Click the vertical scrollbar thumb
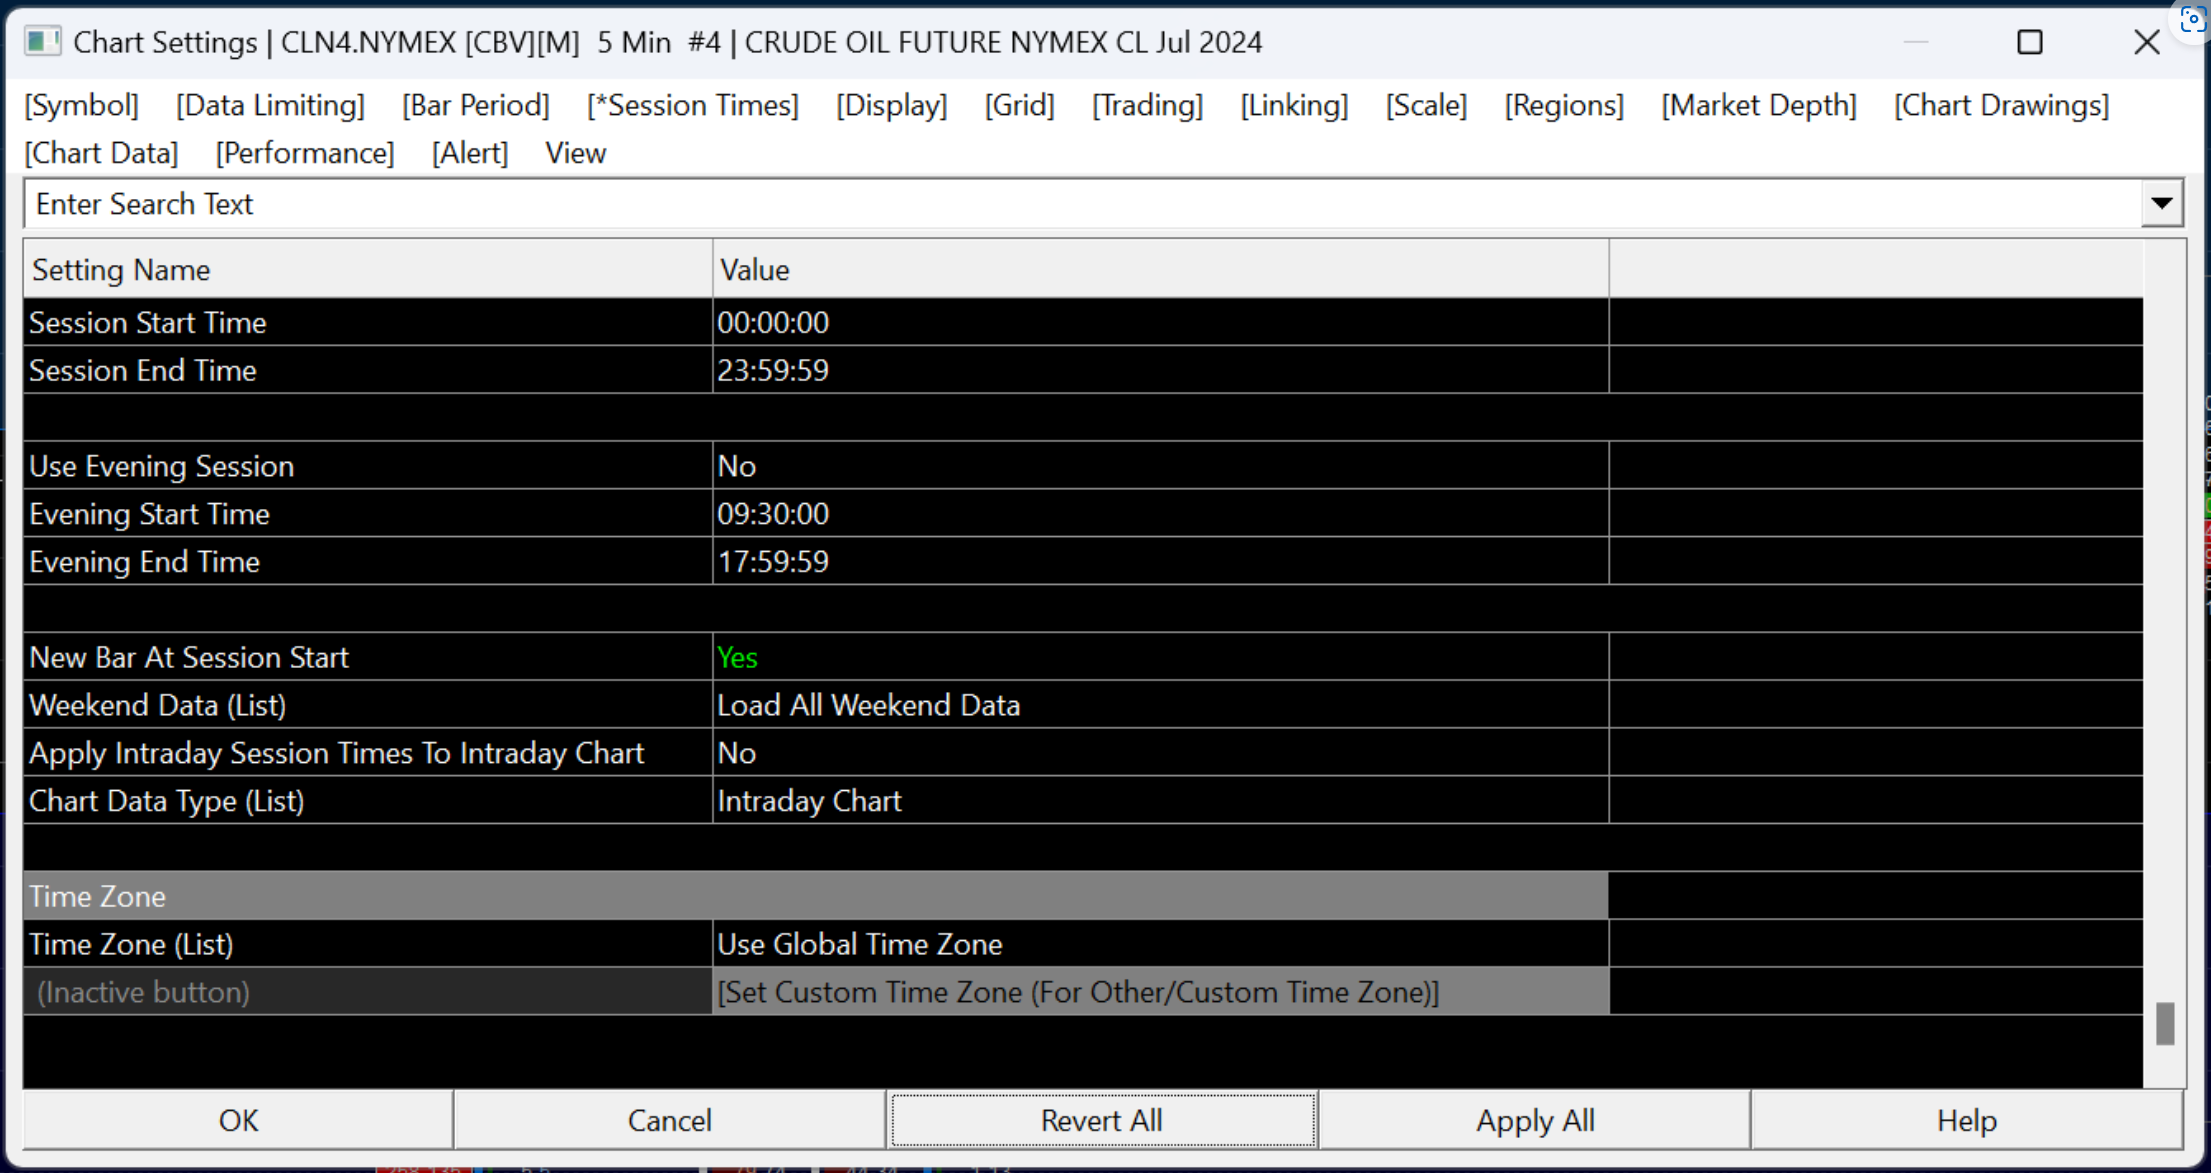The width and height of the screenshot is (2211, 1173). [x=2165, y=1024]
